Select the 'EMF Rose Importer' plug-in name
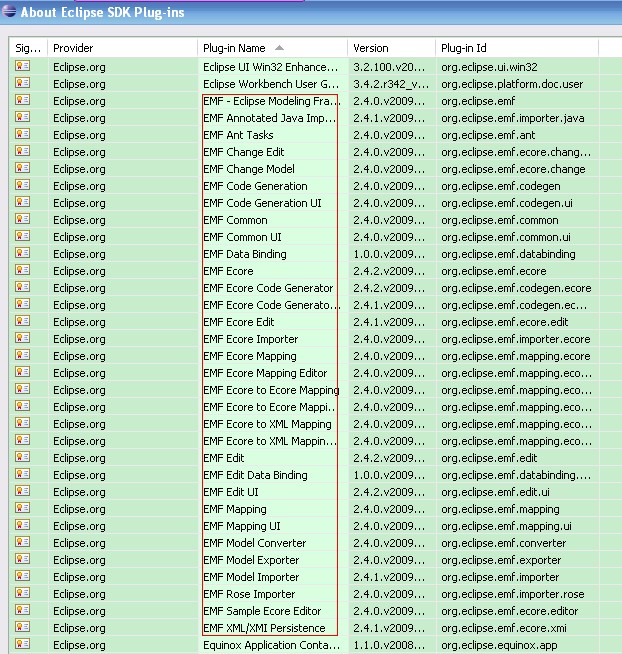Image resolution: width=622 pixels, height=654 pixels. pos(249,594)
